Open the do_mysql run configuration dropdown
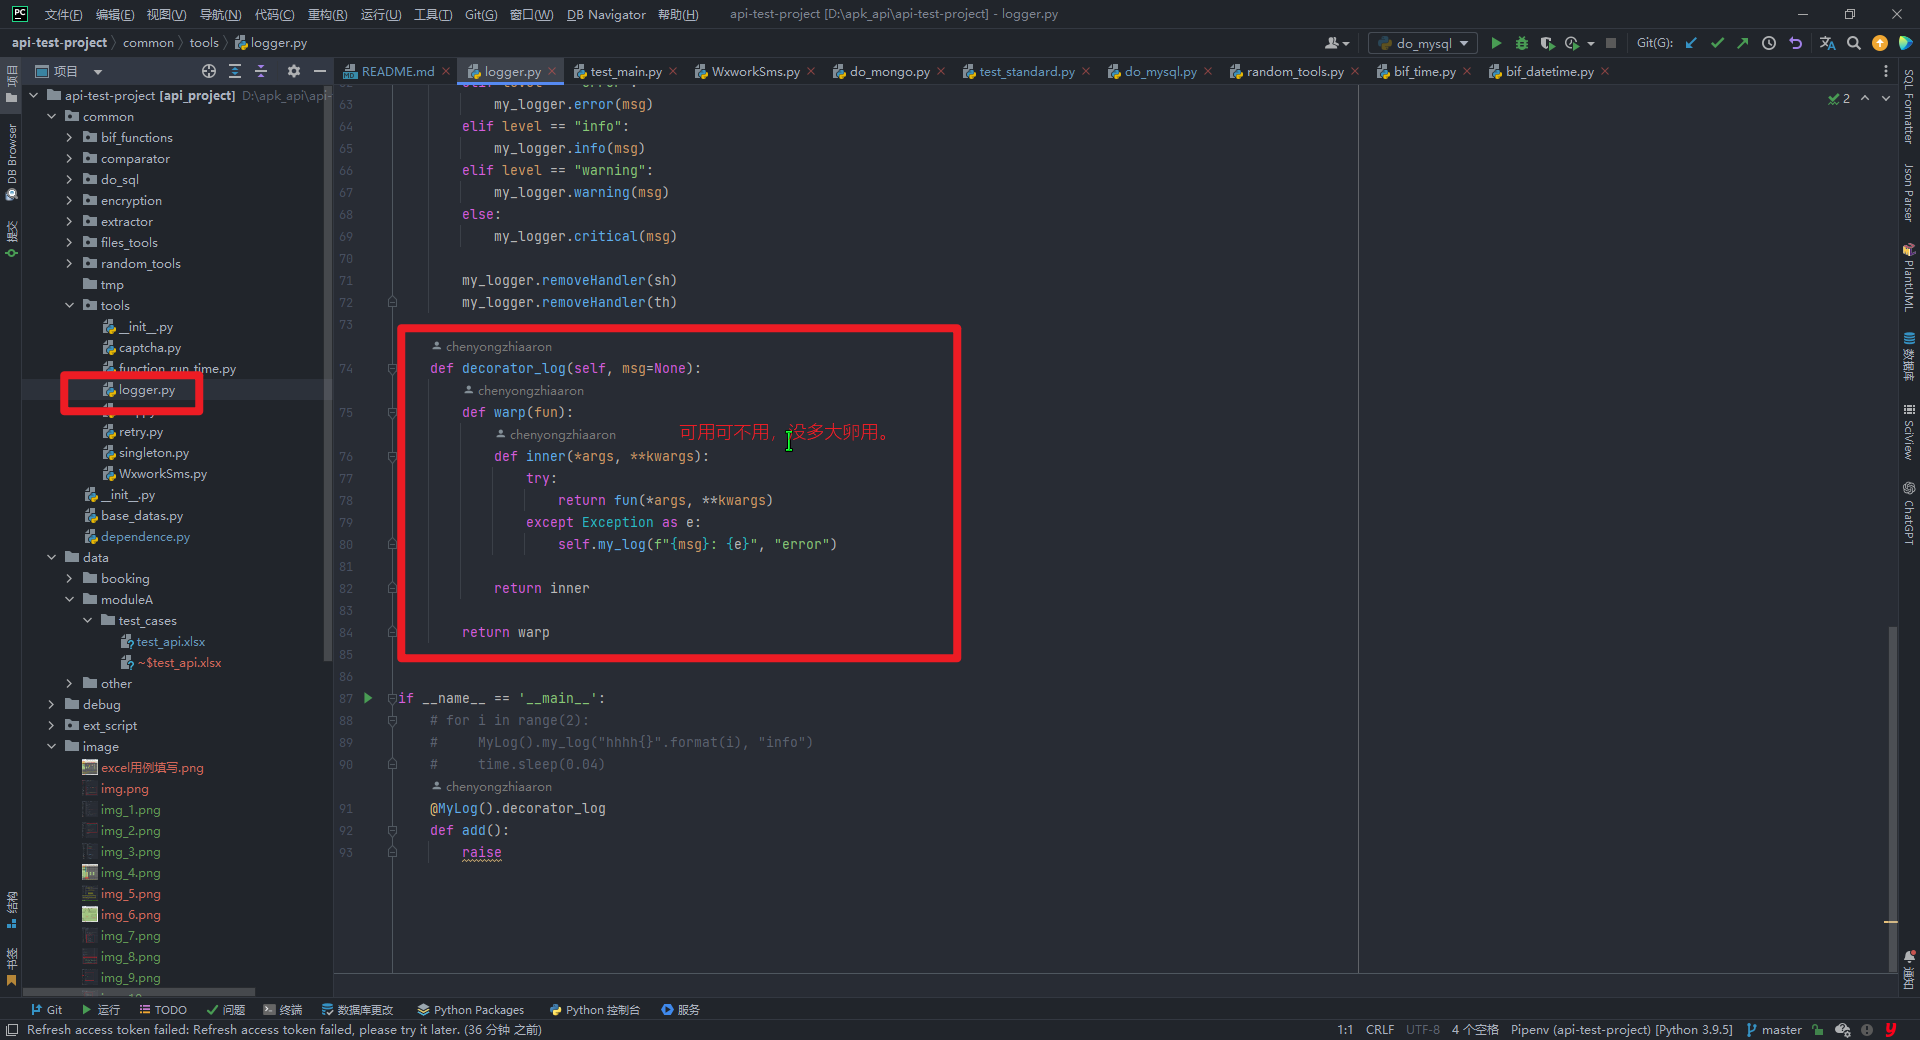This screenshot has height=1040, width=1920. (x=1423, y=43)
